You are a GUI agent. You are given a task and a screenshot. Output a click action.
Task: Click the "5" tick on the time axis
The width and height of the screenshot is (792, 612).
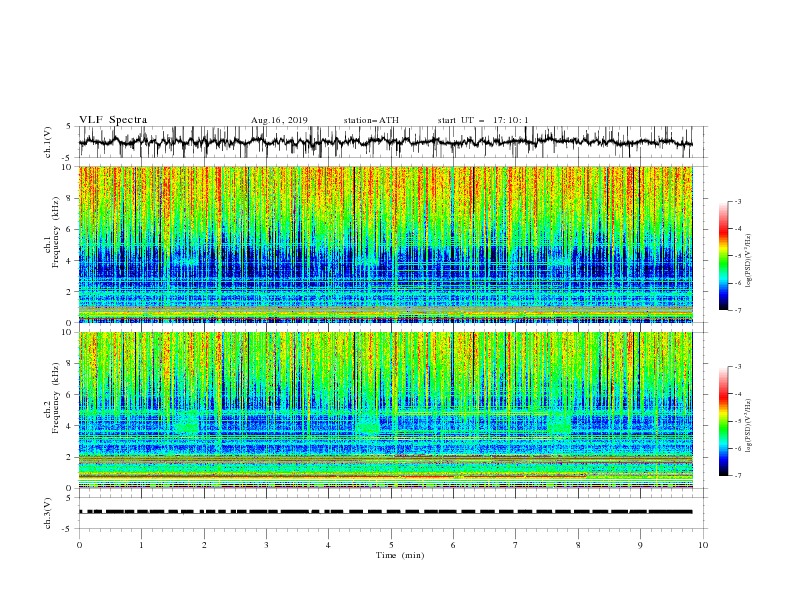(x=391, y=545)
